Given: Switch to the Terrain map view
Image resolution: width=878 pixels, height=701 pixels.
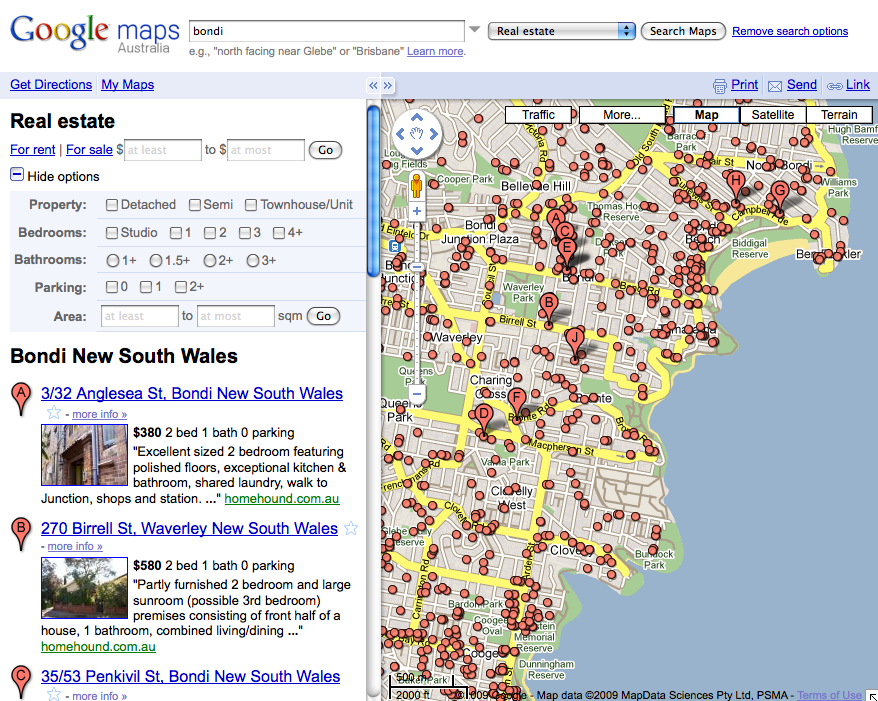Looking at the screenshot, I should click(x=839, y=115).
